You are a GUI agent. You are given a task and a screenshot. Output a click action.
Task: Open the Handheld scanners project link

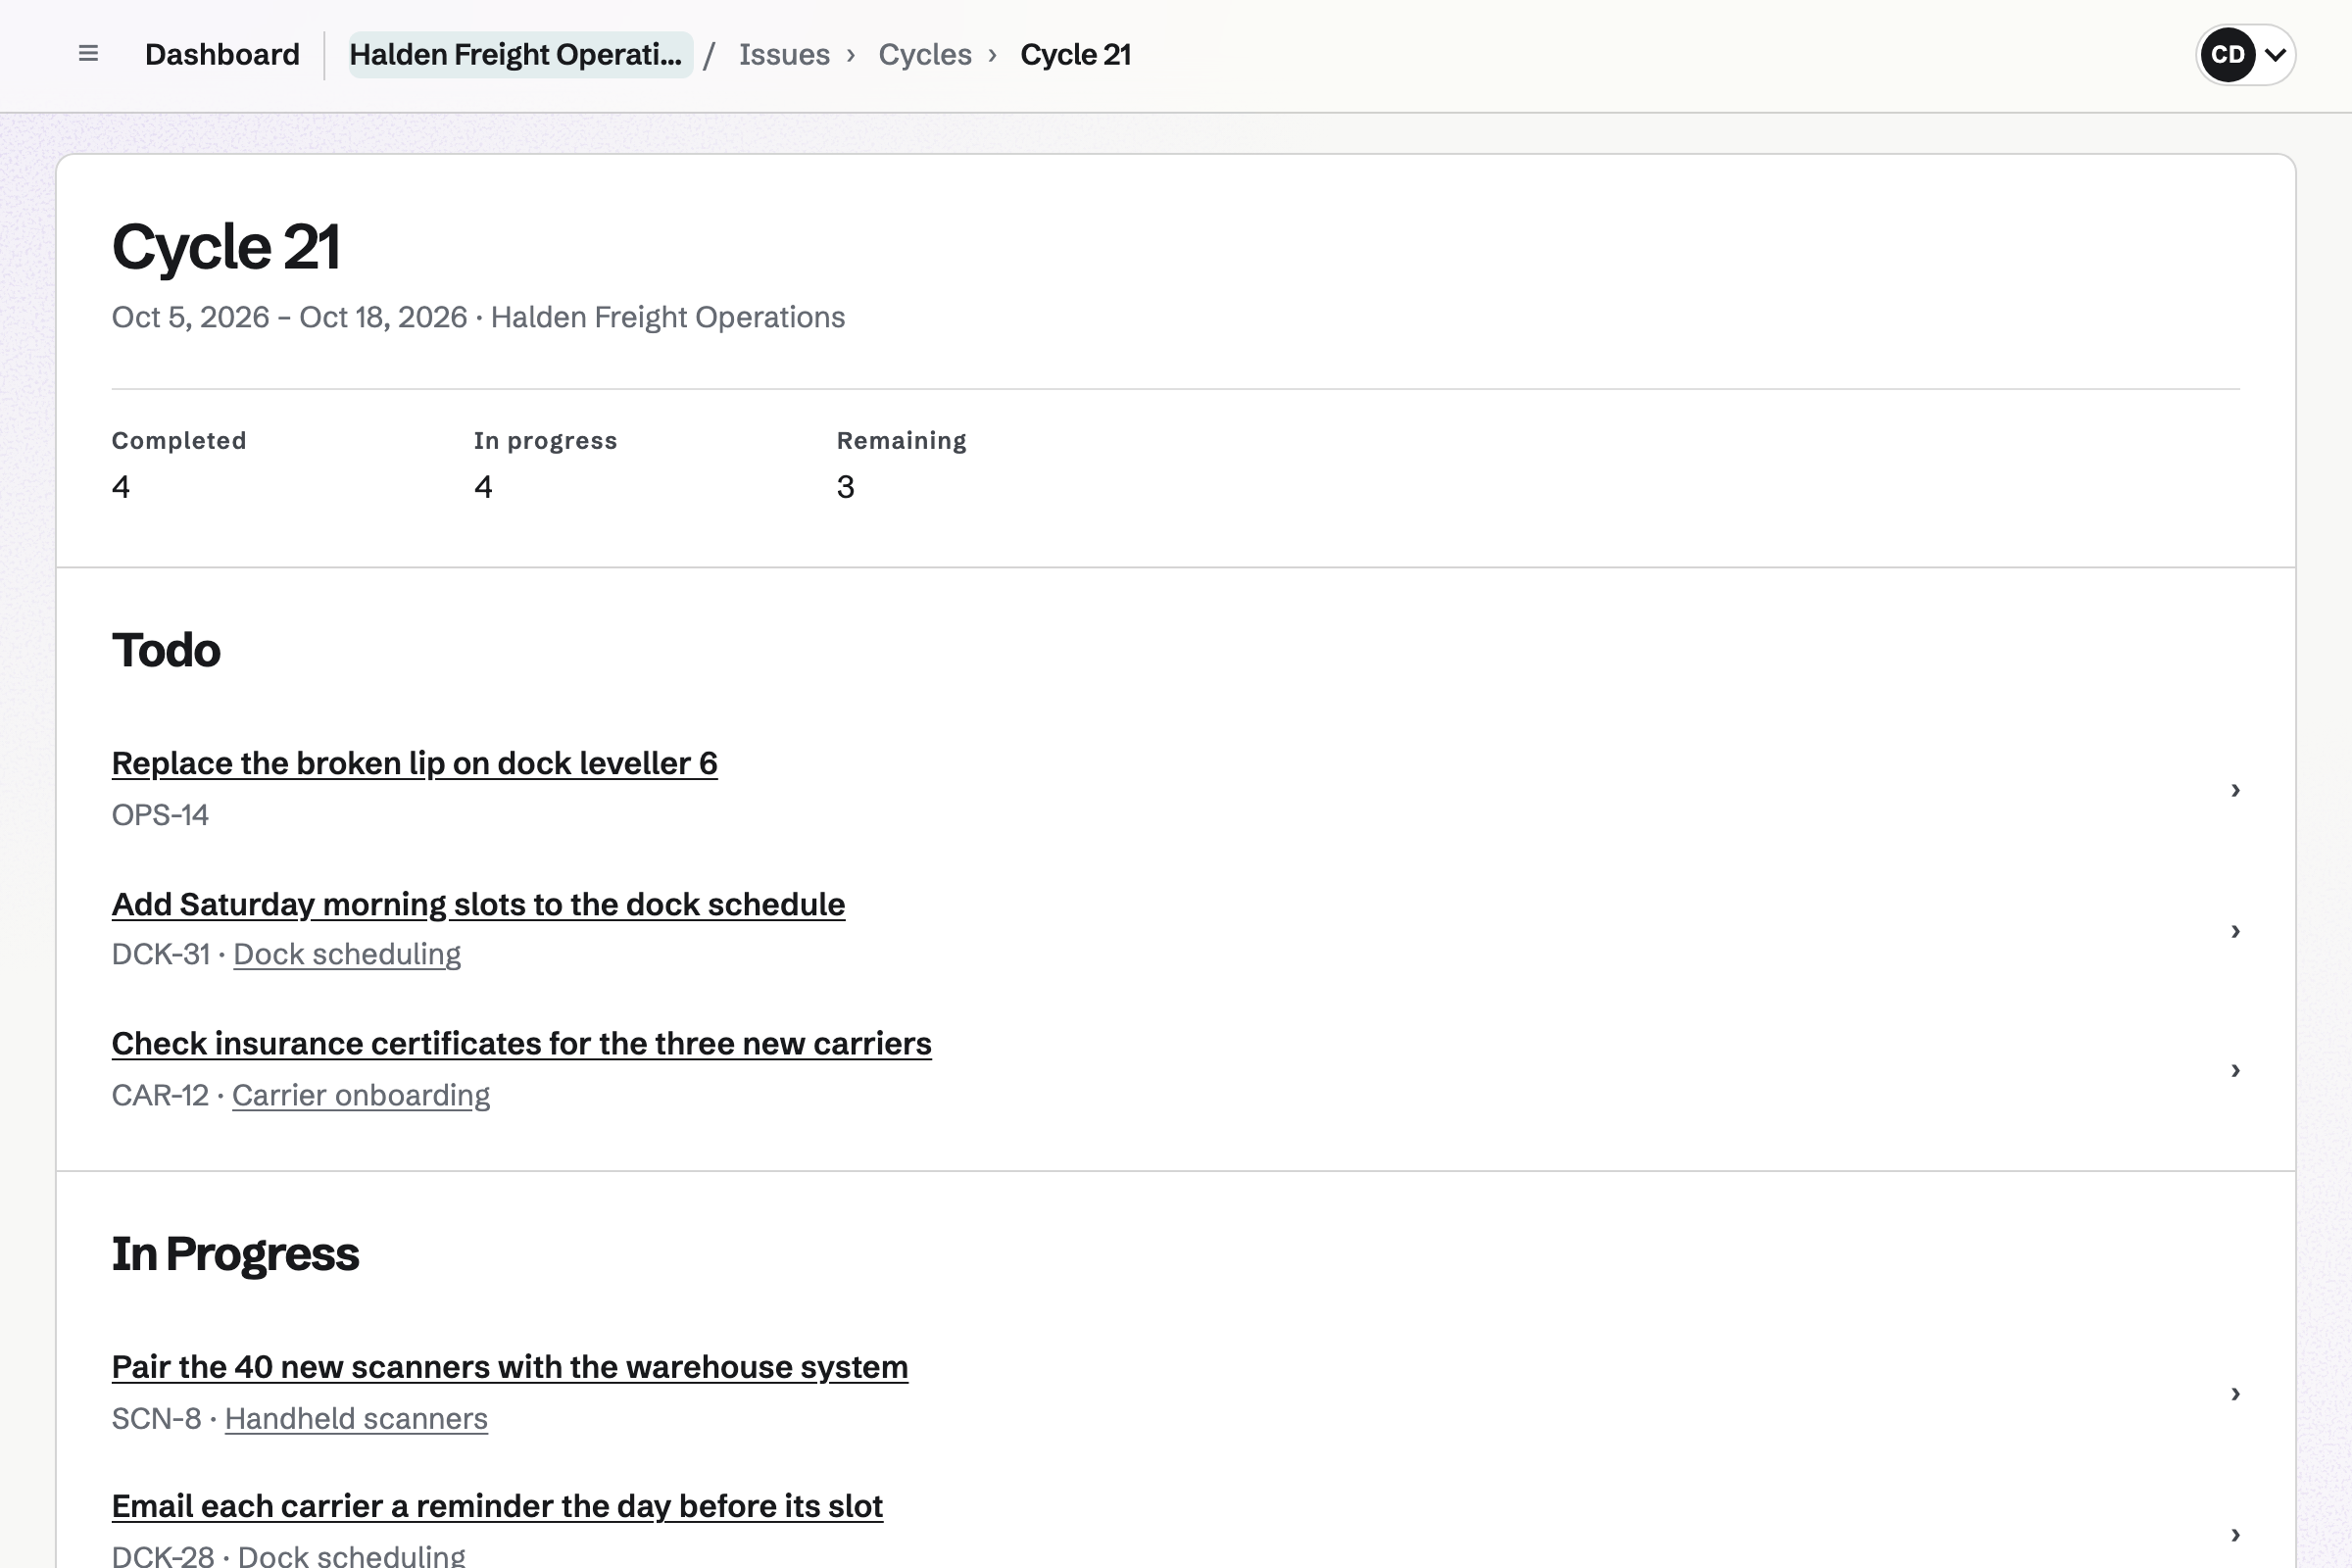pos(356,1418)
